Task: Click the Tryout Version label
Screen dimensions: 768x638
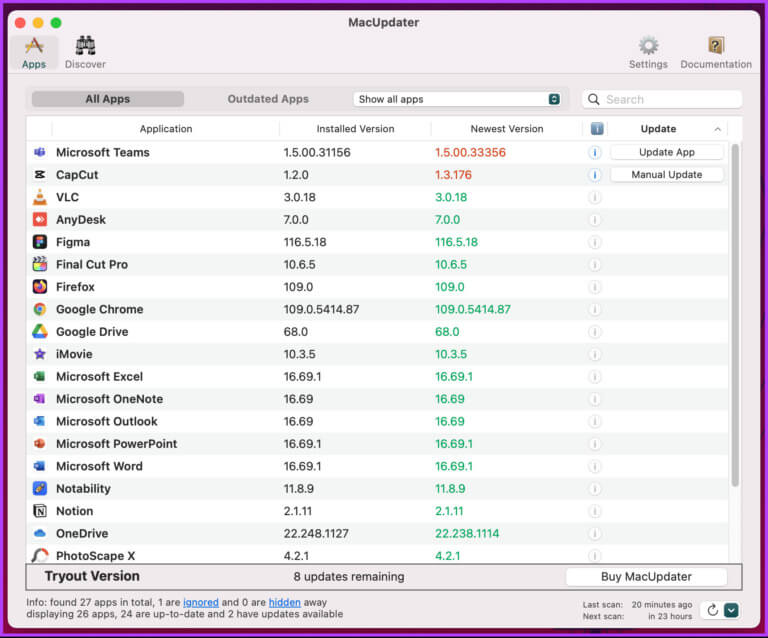Action: tap(92, 576)
